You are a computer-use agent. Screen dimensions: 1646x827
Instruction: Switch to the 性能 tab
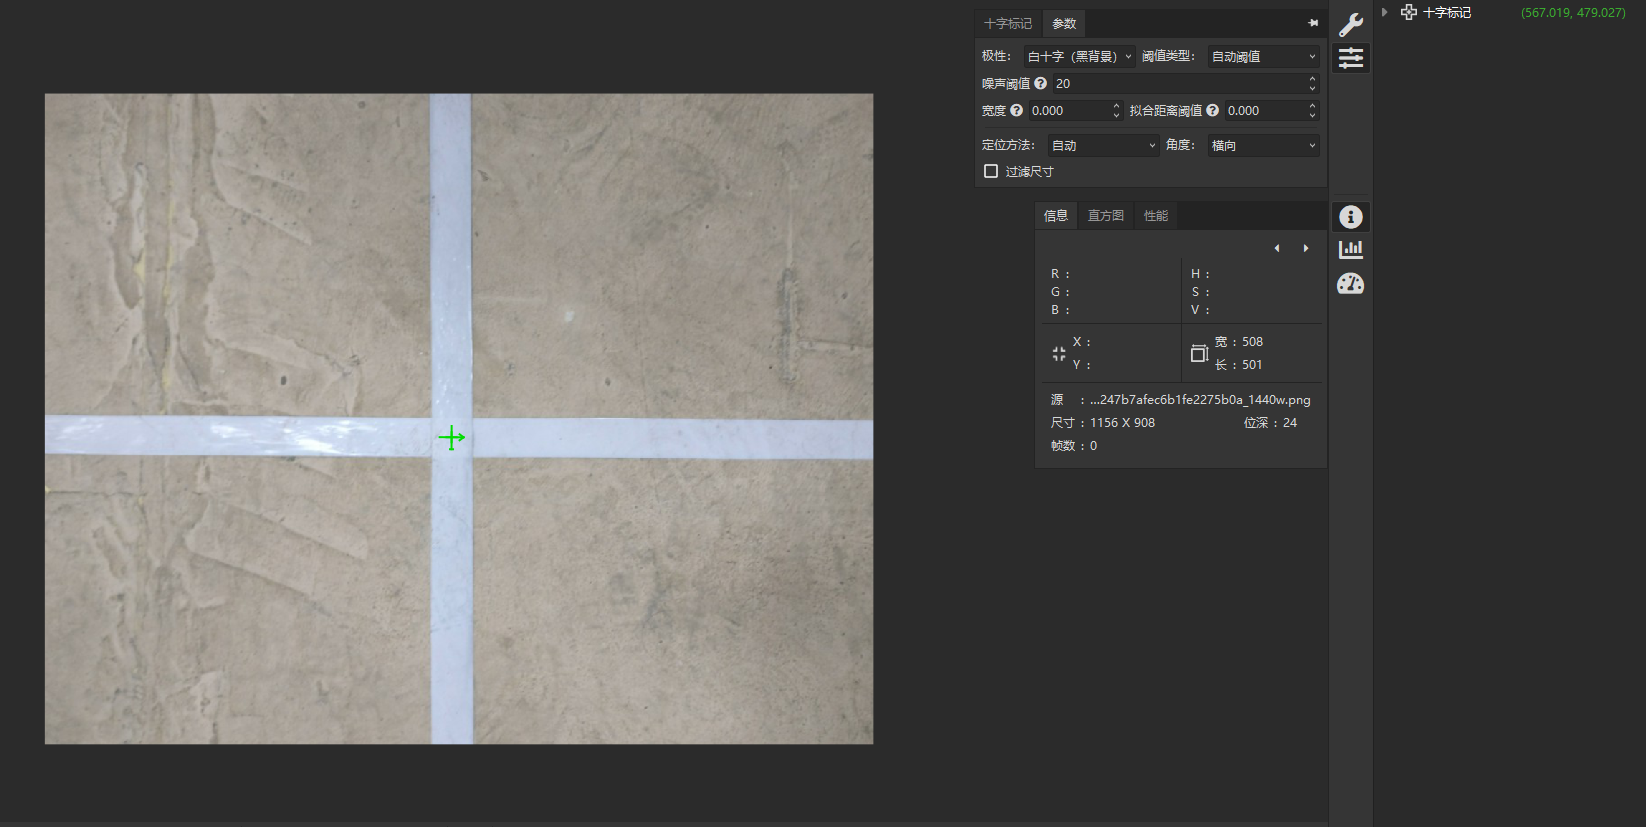pyautogui.click(x=1156, y=216)
